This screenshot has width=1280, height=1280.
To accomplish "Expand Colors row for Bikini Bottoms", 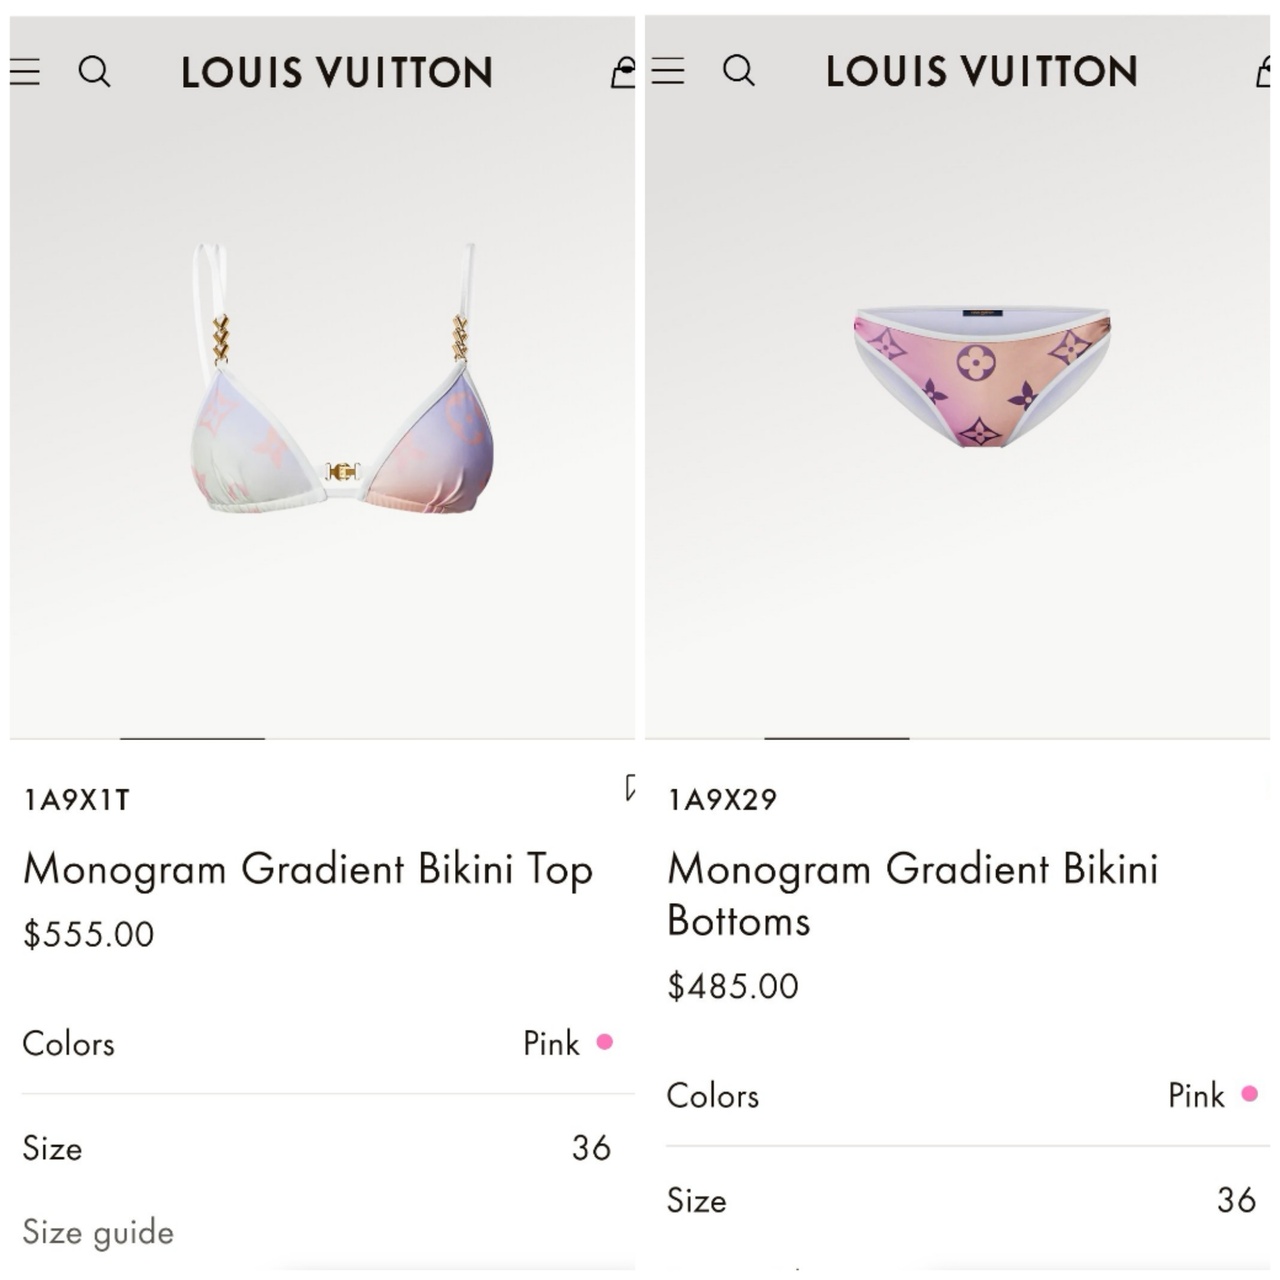I will 961,1095.
